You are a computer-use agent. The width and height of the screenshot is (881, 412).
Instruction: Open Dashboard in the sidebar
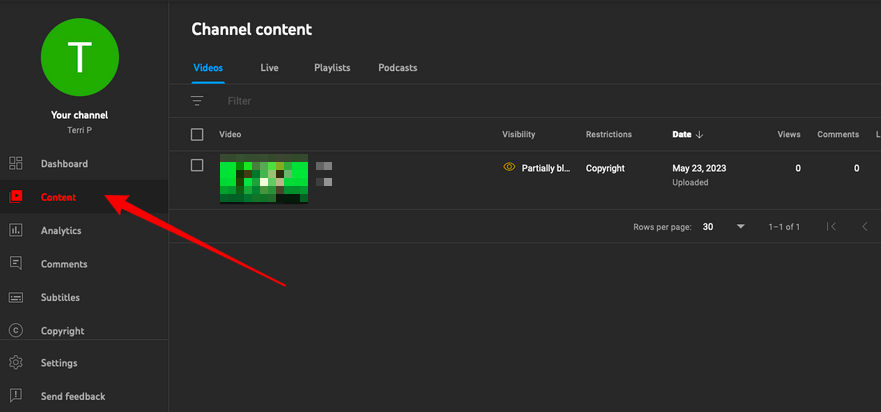pyautogui.click(x=84, y=164)
